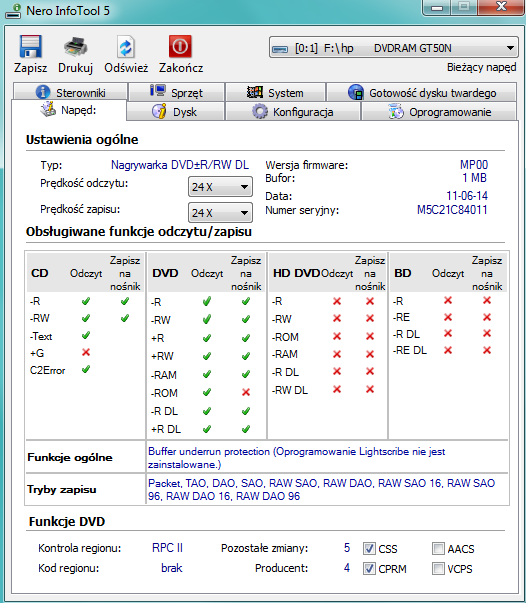Switch to the Sprzęt tab
The width and height of the screenshot is (526, 603).
176,92
